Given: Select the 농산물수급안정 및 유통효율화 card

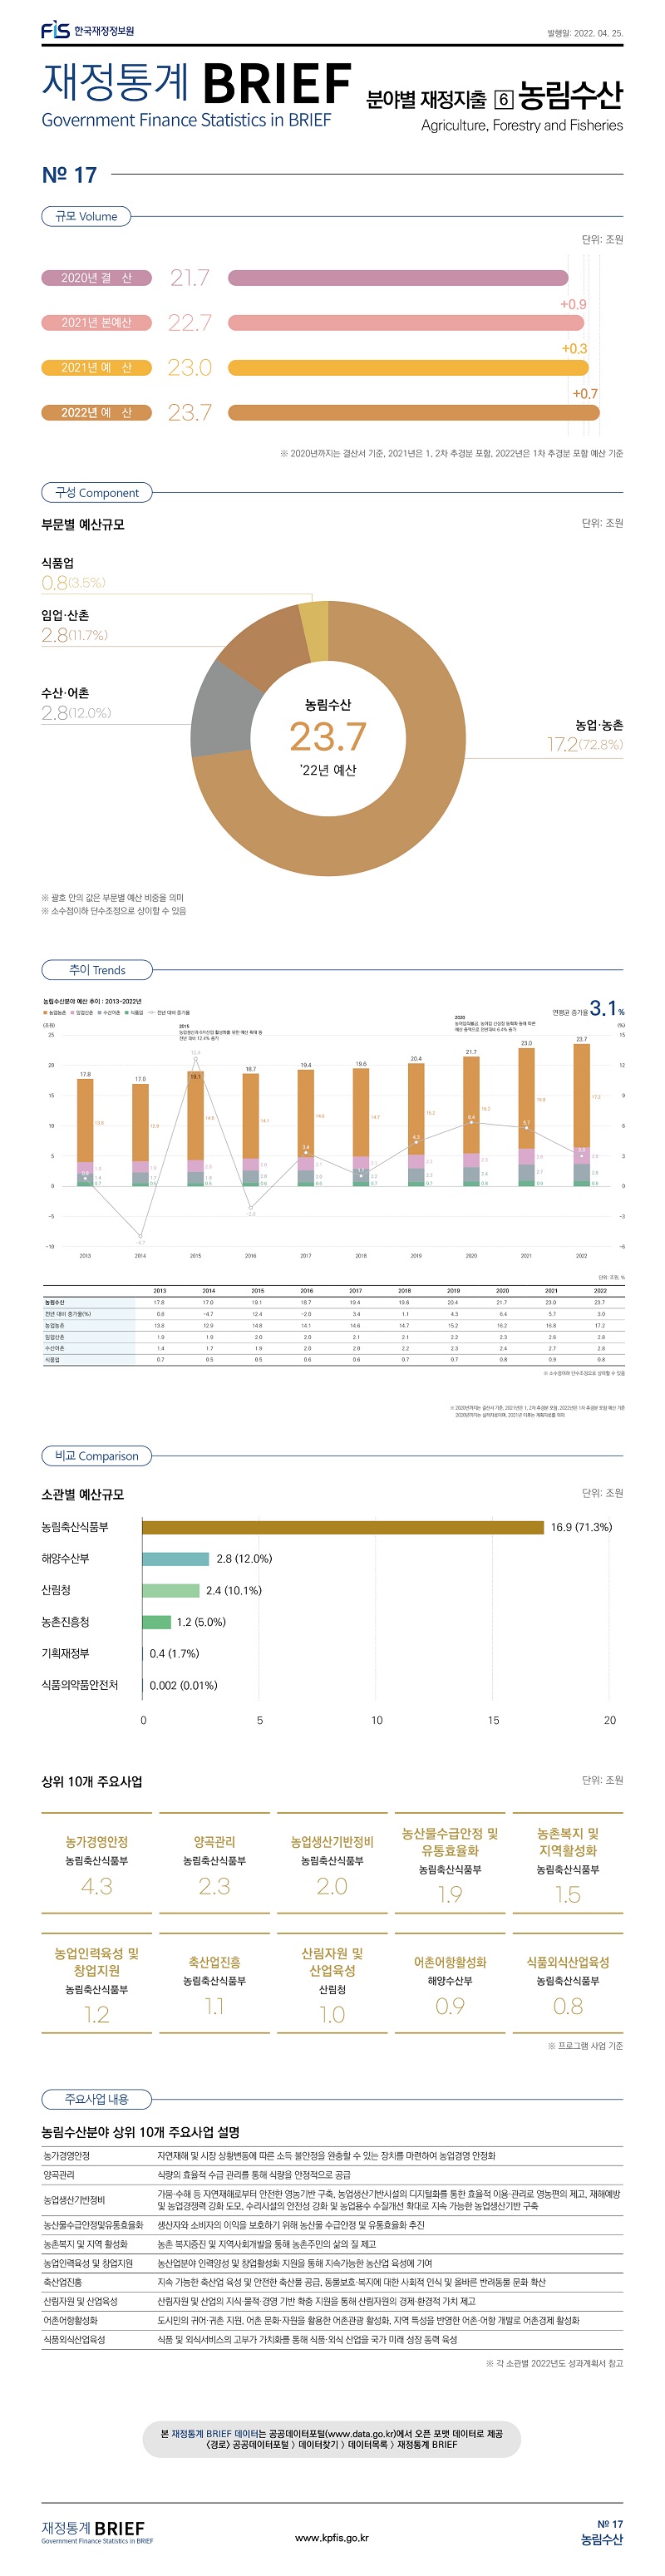Looking at the screenshot, I should 450,1864.
